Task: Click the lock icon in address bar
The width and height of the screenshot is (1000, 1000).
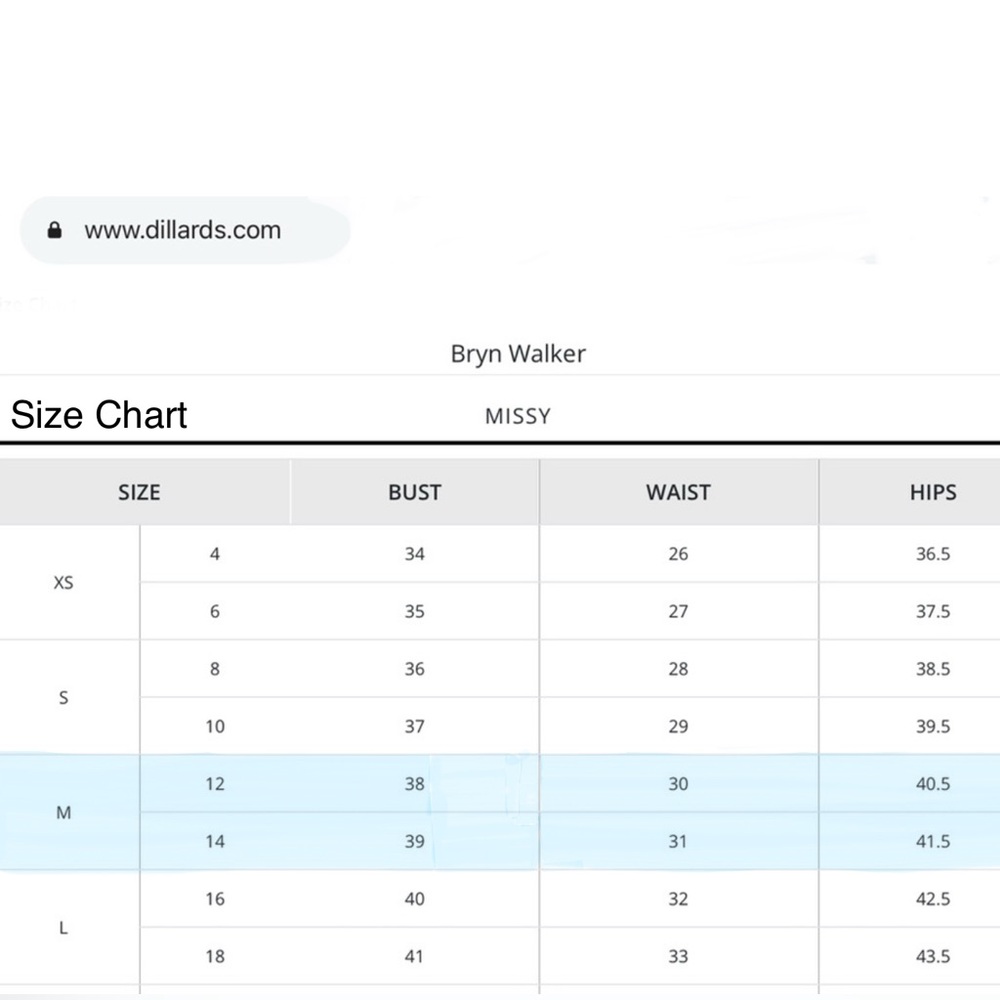Action: [55, 230]
